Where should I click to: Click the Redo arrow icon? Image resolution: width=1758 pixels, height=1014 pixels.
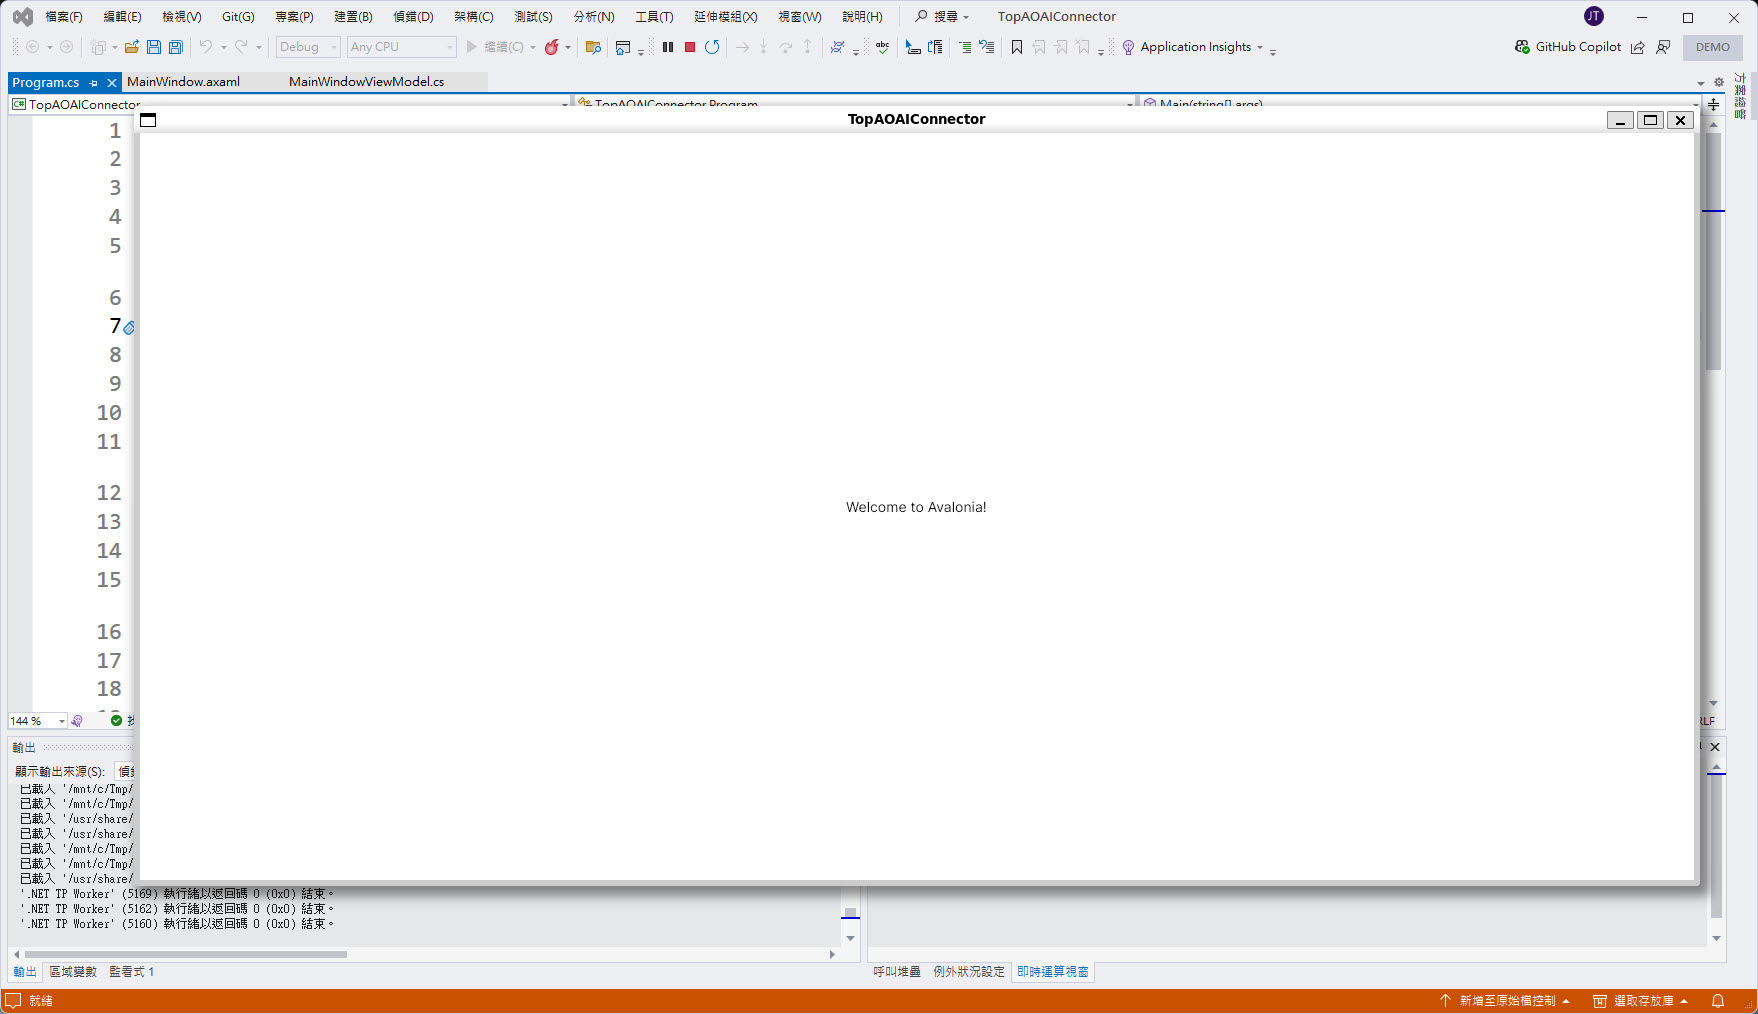(241, 47)
